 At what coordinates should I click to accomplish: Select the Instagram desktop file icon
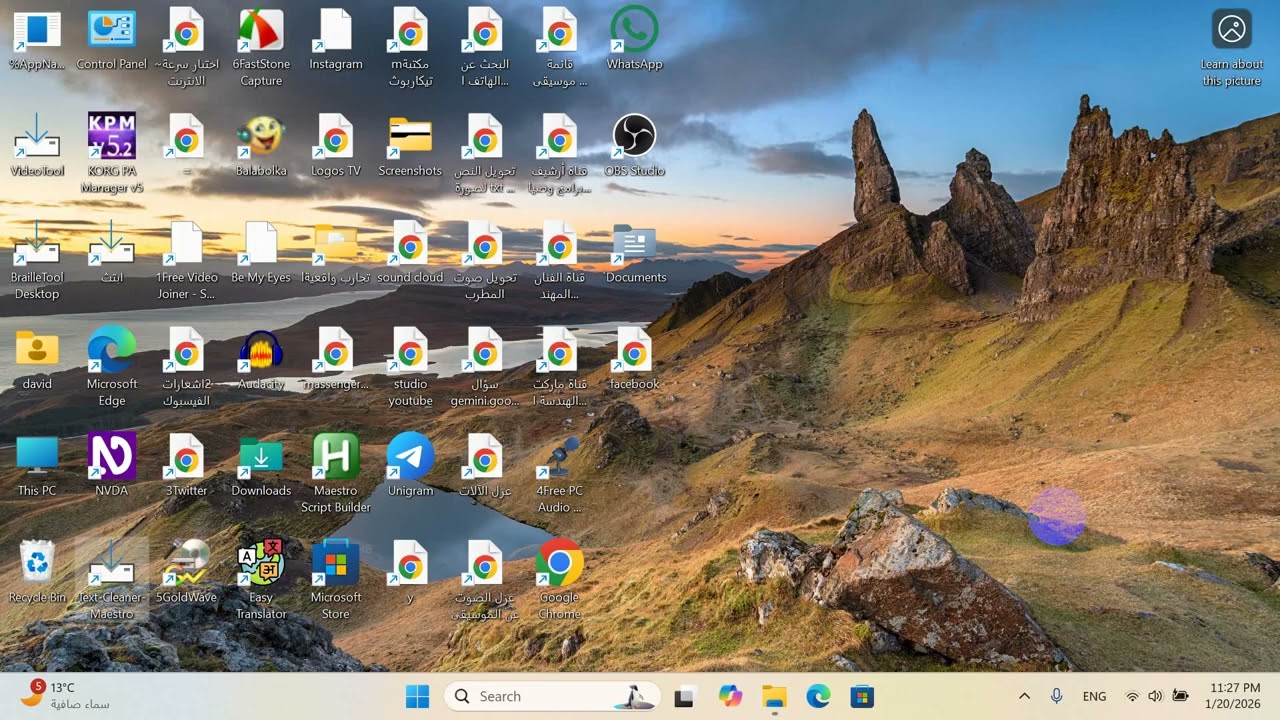[x=336, y=40]
